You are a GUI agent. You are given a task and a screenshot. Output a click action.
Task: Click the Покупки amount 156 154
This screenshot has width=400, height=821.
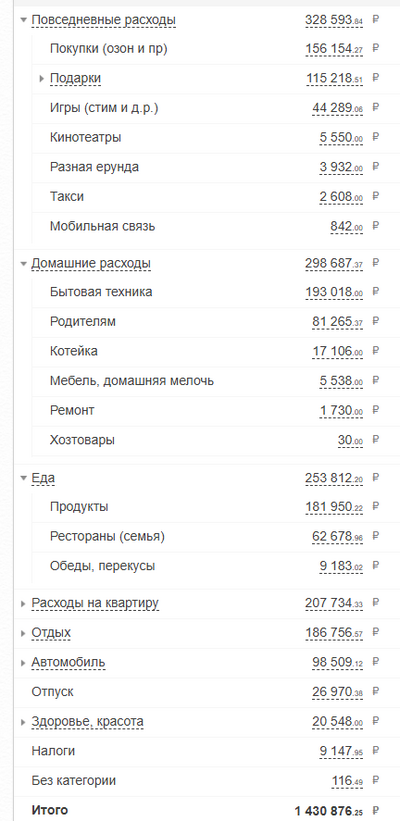[334, 49]
